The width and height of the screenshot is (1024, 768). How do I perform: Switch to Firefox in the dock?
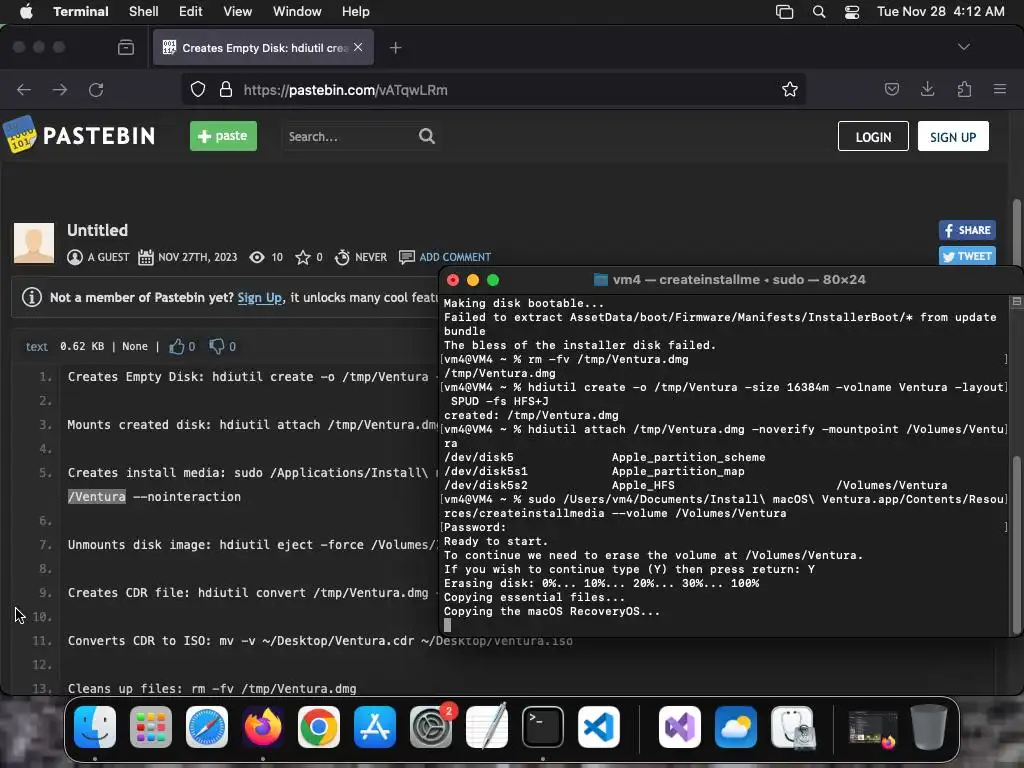click(263, 727)
